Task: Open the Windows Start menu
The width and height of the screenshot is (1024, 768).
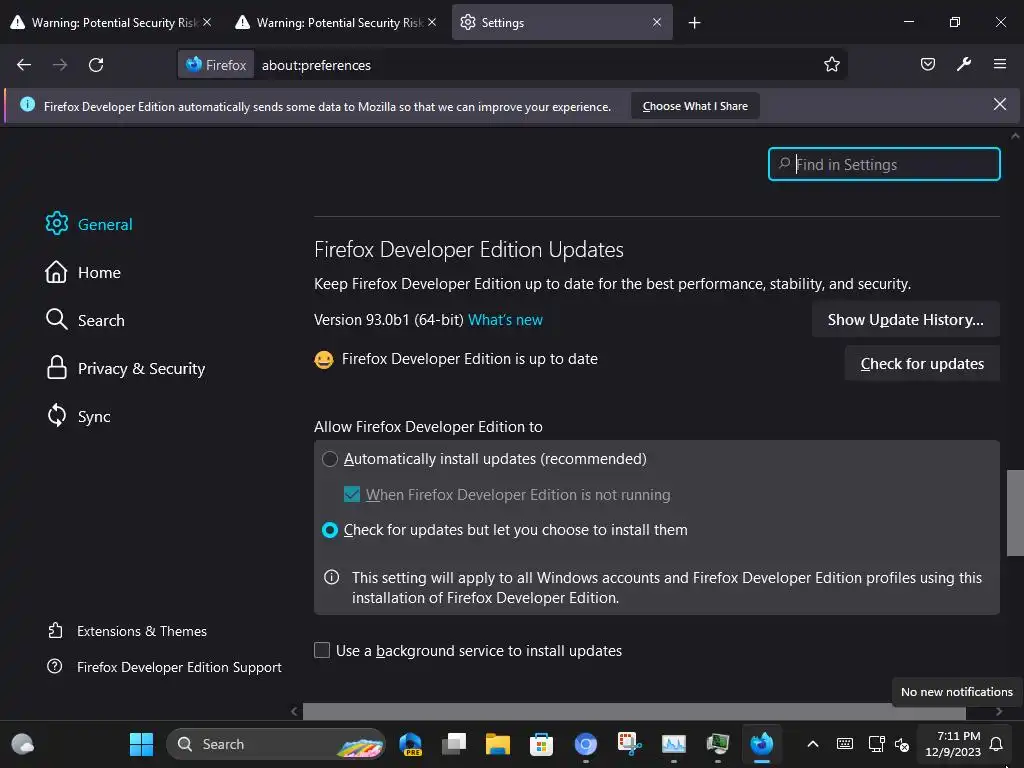Action: tap(141, 744)
